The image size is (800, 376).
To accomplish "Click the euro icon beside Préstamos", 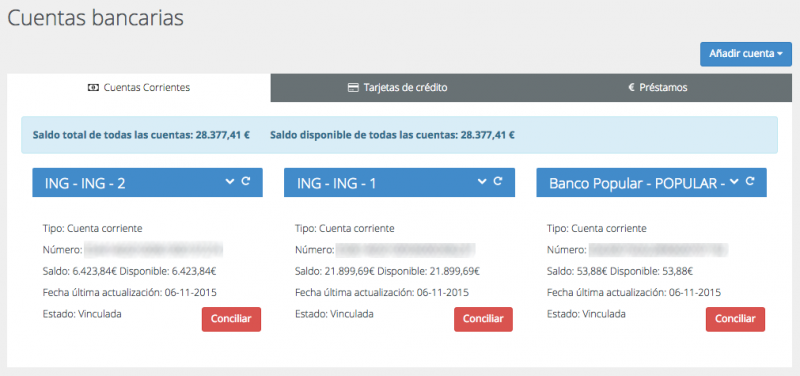I will pyautogui.click(x=631, y=88).
